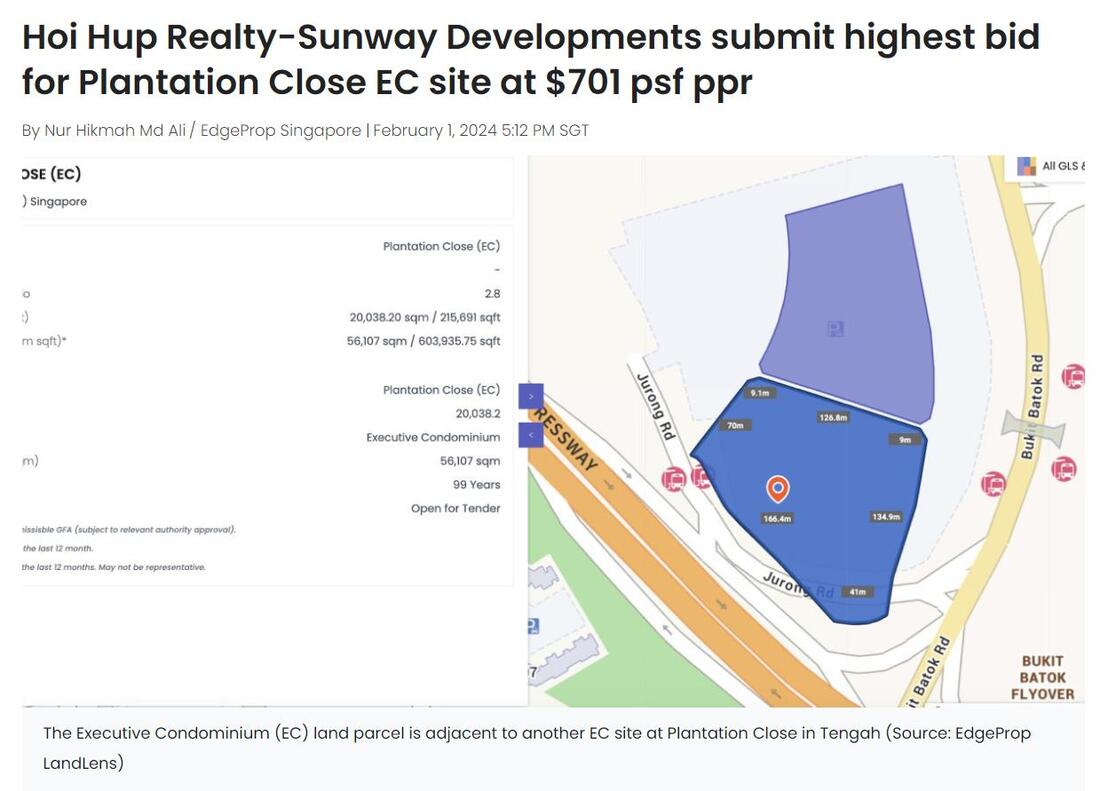
Task: Click the Executive Condominium value
Action: tap(433, 438)
